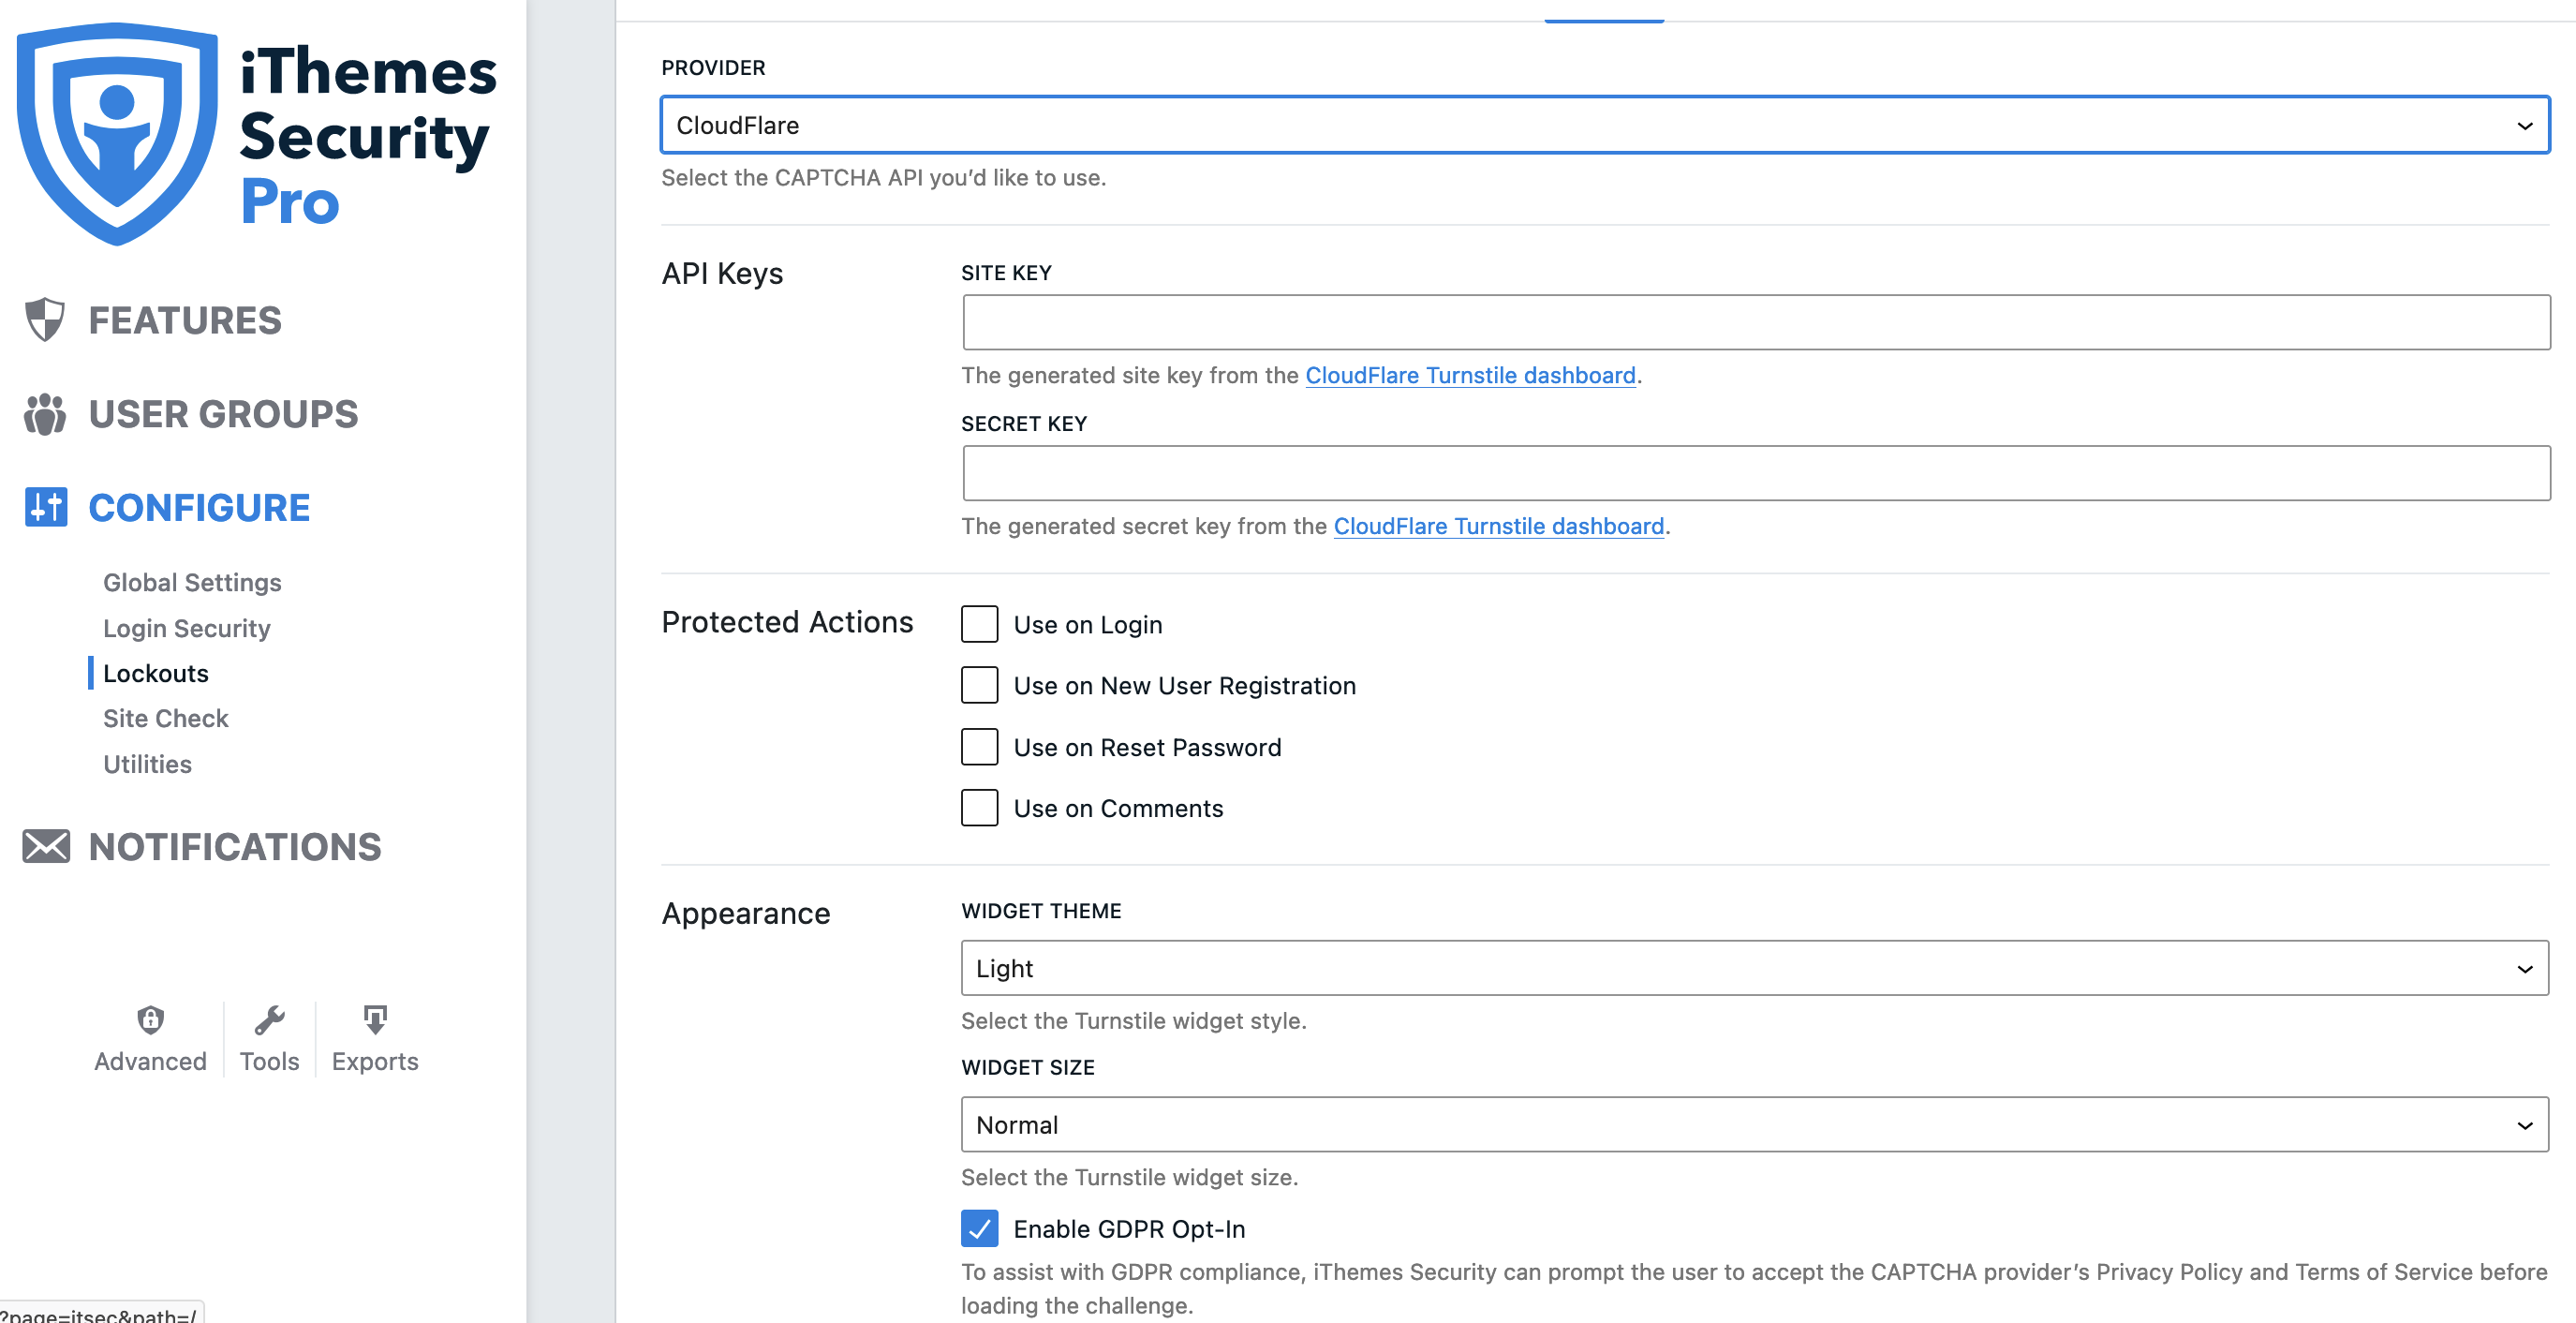Click the Advanced label in footer nav
2576x1323 pixels.
coord(150,1061)
